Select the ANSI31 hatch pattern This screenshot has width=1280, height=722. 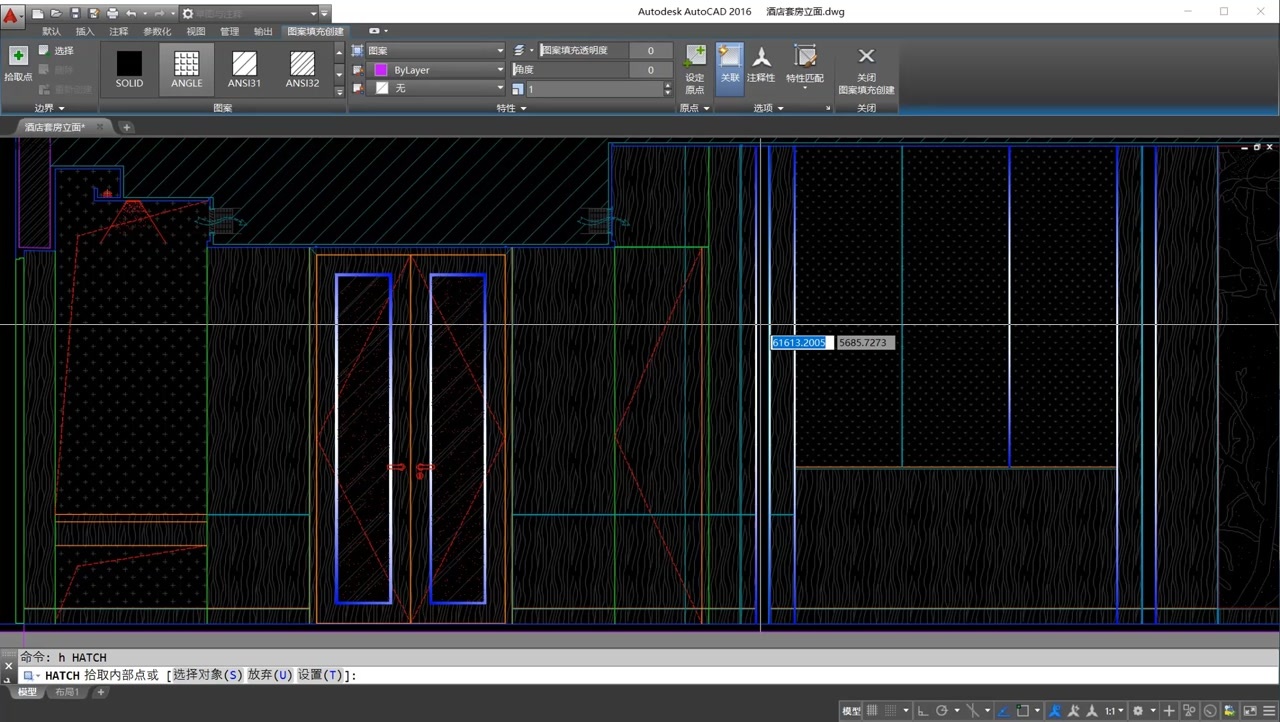[244, 70]
